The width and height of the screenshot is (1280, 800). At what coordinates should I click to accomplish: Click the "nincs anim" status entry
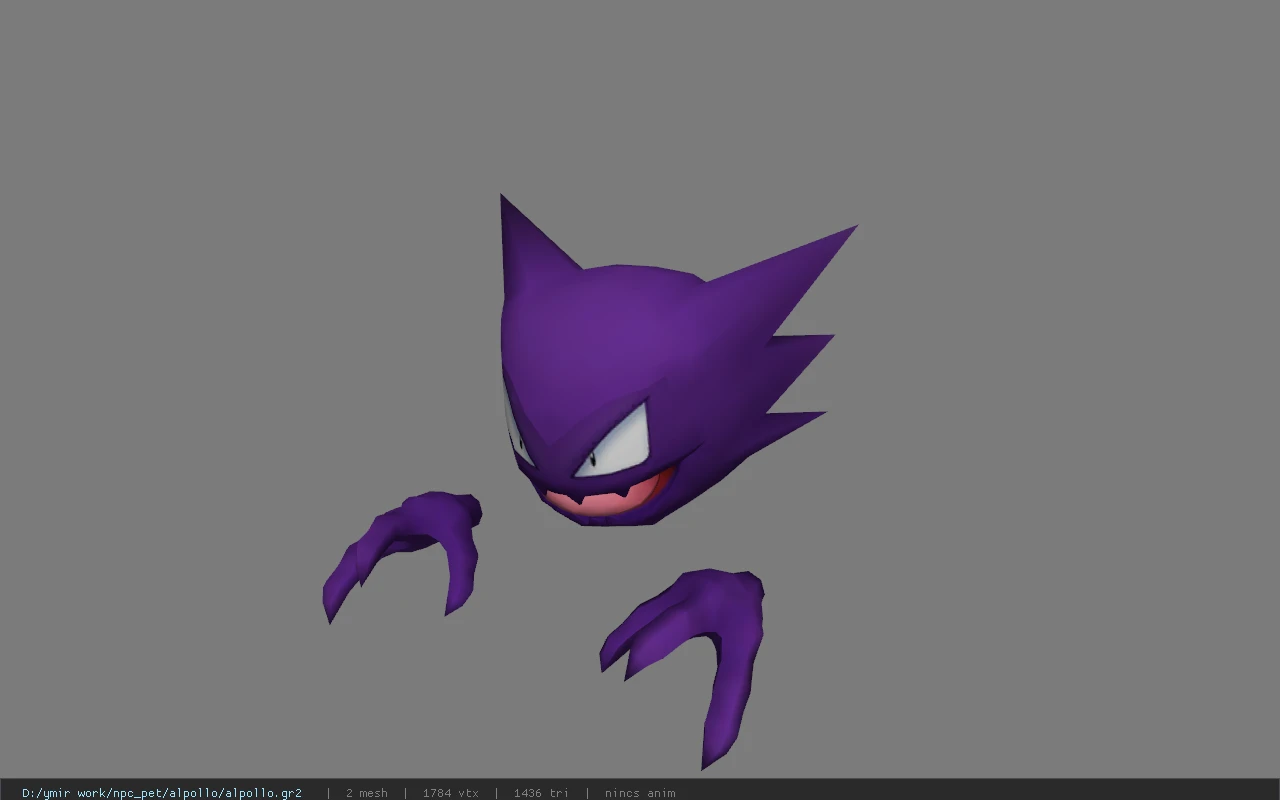tap(640, 793)
